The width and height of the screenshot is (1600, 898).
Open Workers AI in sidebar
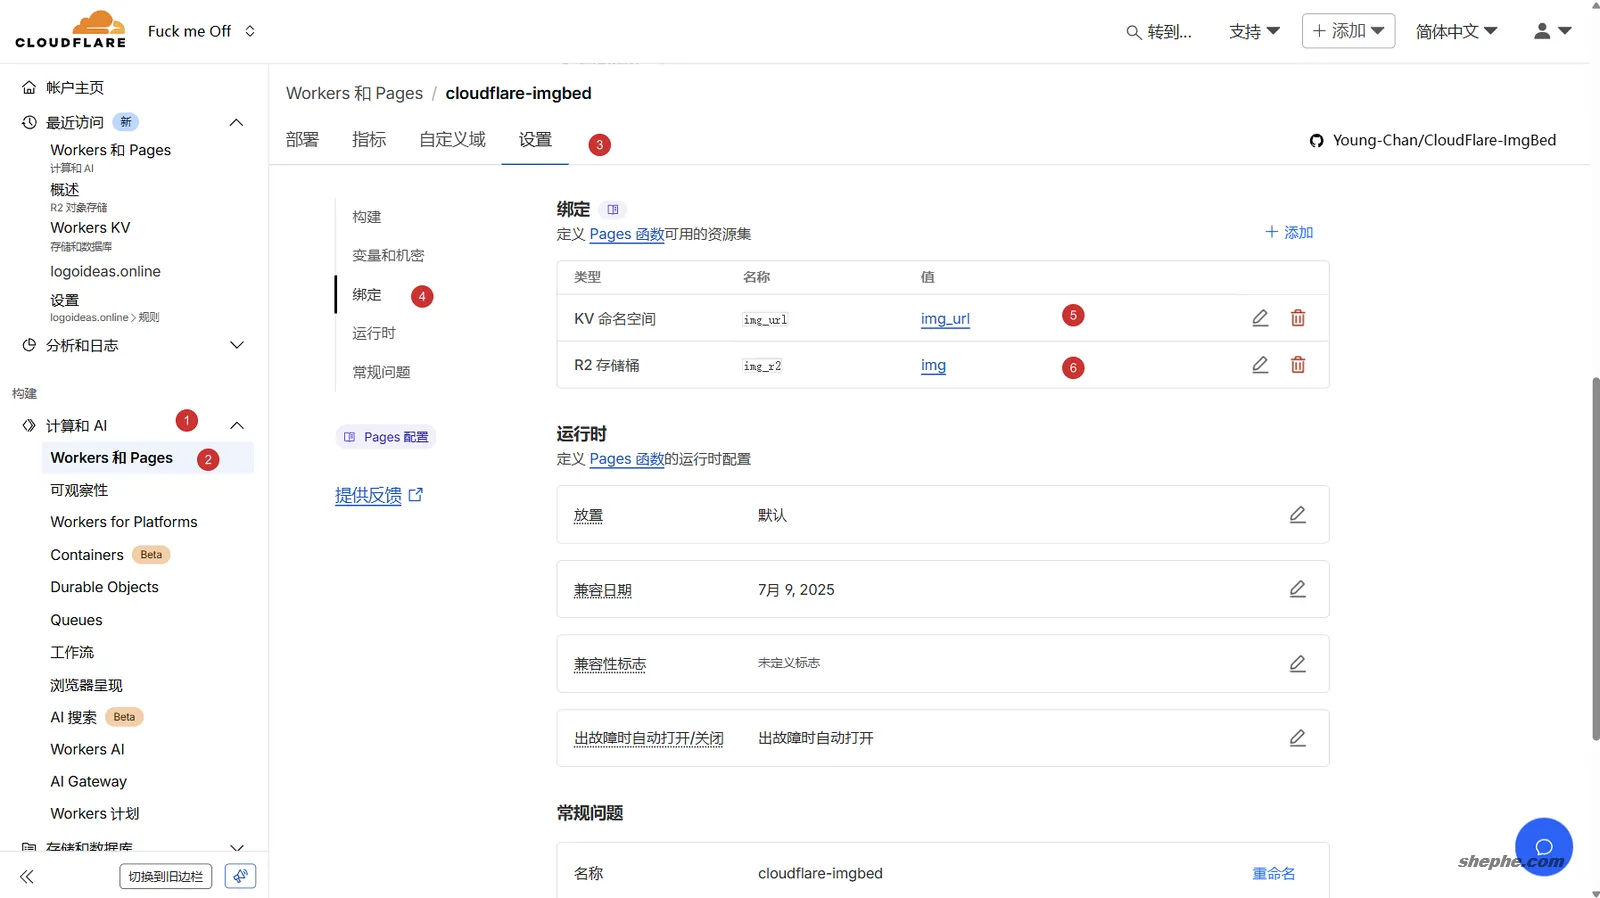88,749
